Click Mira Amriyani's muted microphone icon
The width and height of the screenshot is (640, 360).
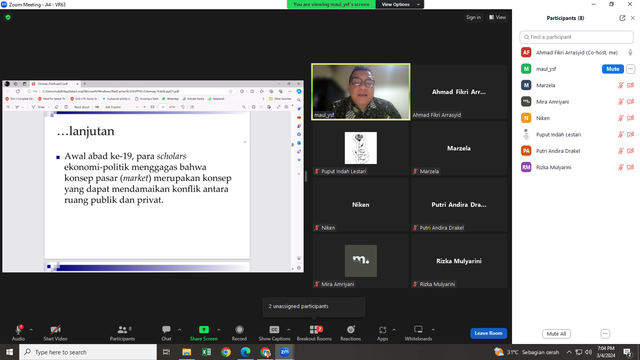pos(620,102)
